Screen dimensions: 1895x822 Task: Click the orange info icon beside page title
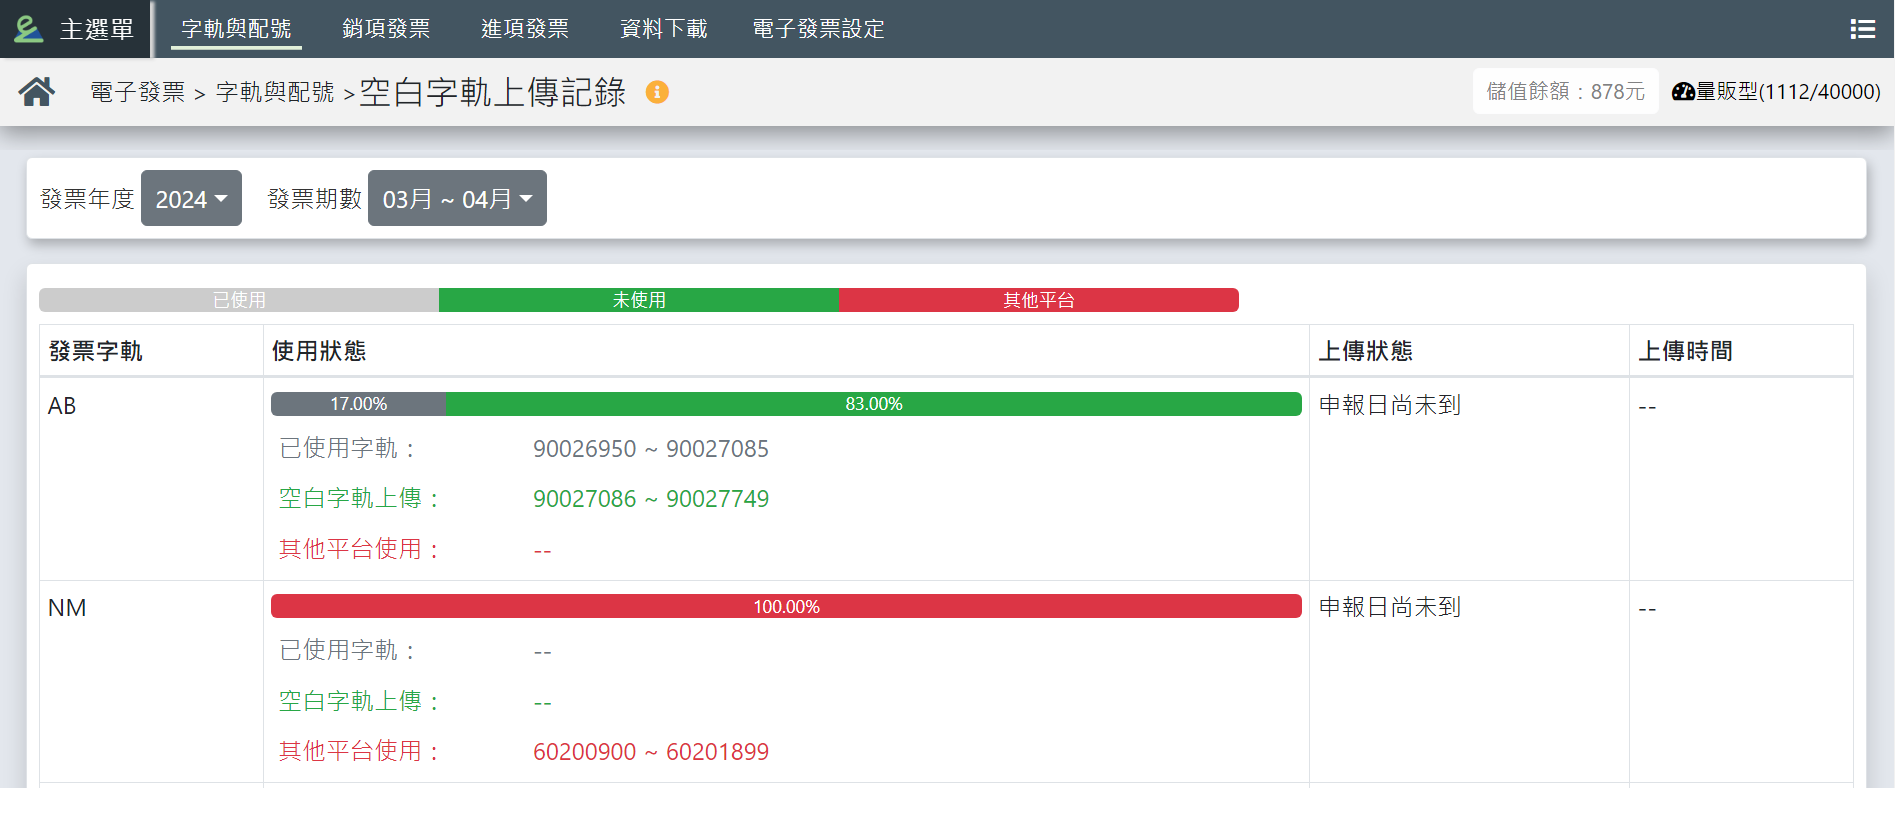[x=657, y=92]
